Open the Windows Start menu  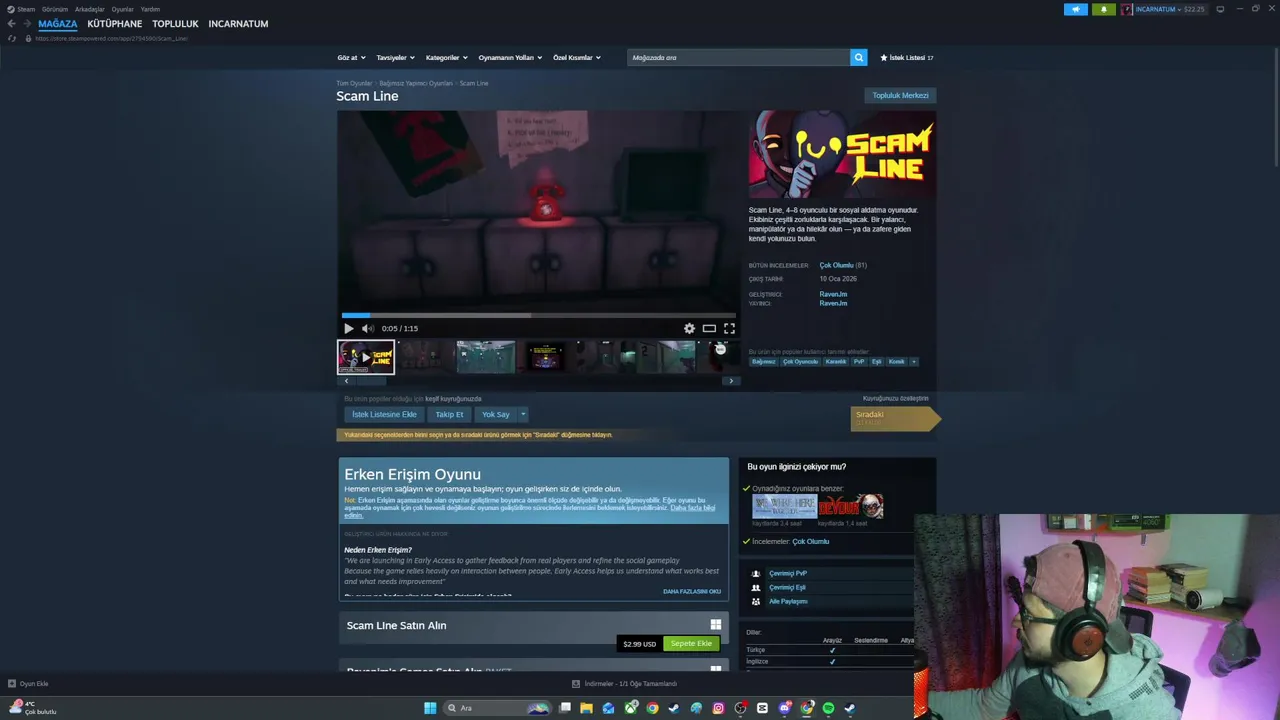coord(430,708)
